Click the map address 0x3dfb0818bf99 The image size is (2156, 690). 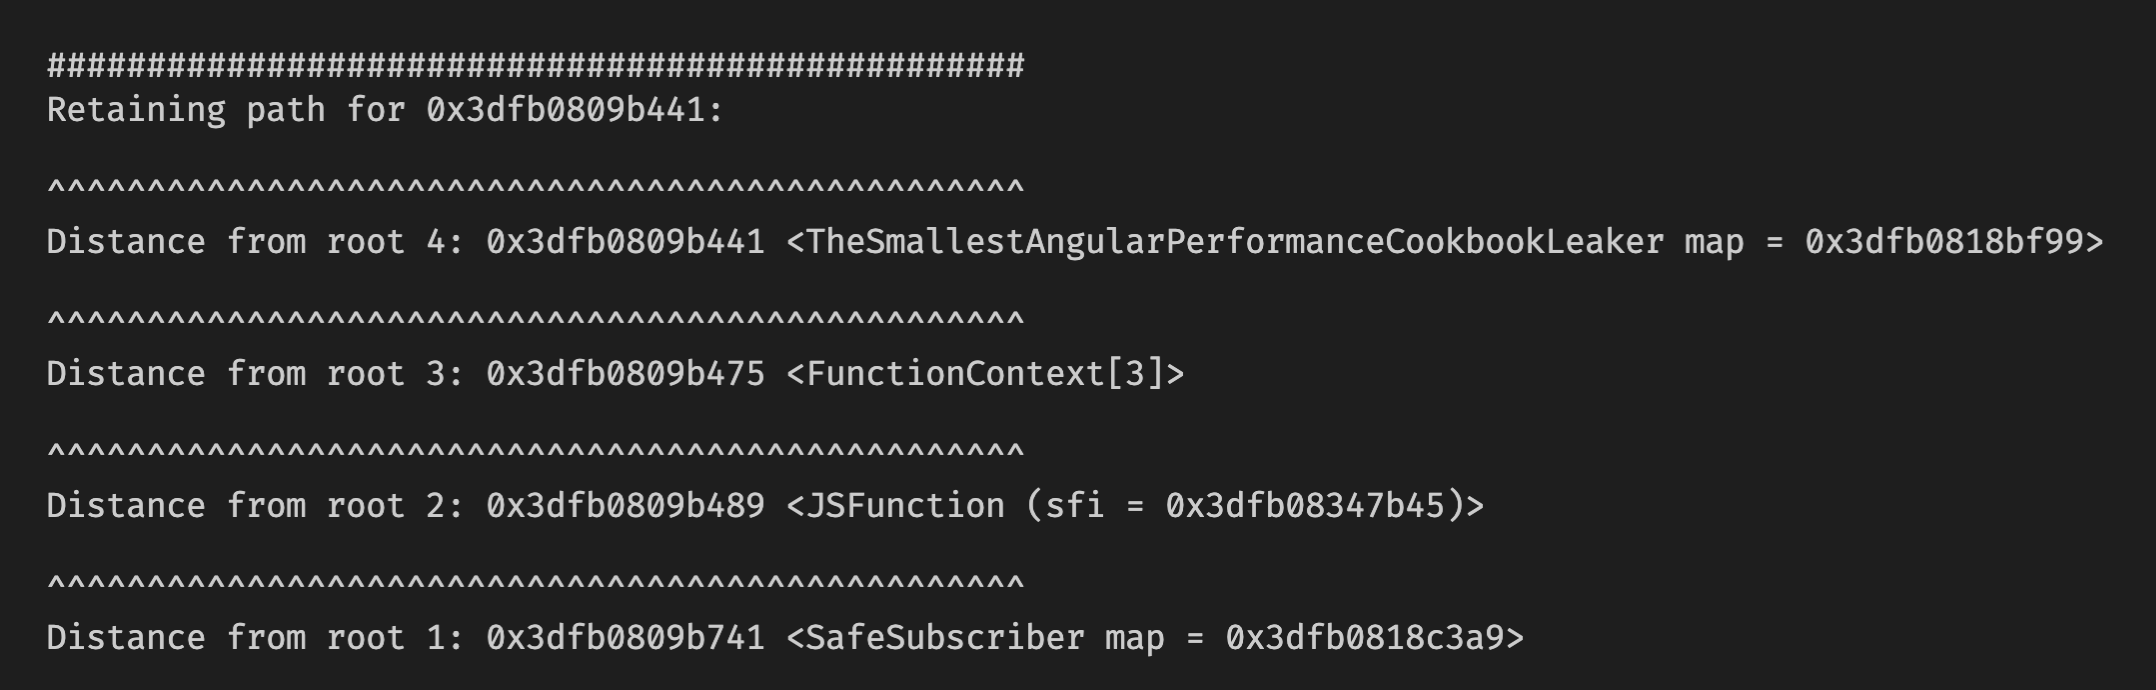coord(1944,242)
